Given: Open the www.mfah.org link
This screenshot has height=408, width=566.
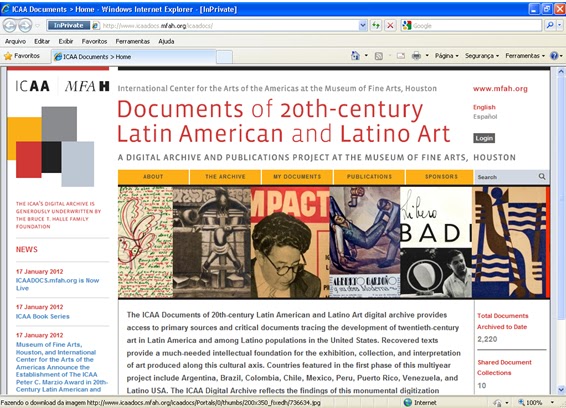Looking at the screenshot, I should tap(500, 88).
